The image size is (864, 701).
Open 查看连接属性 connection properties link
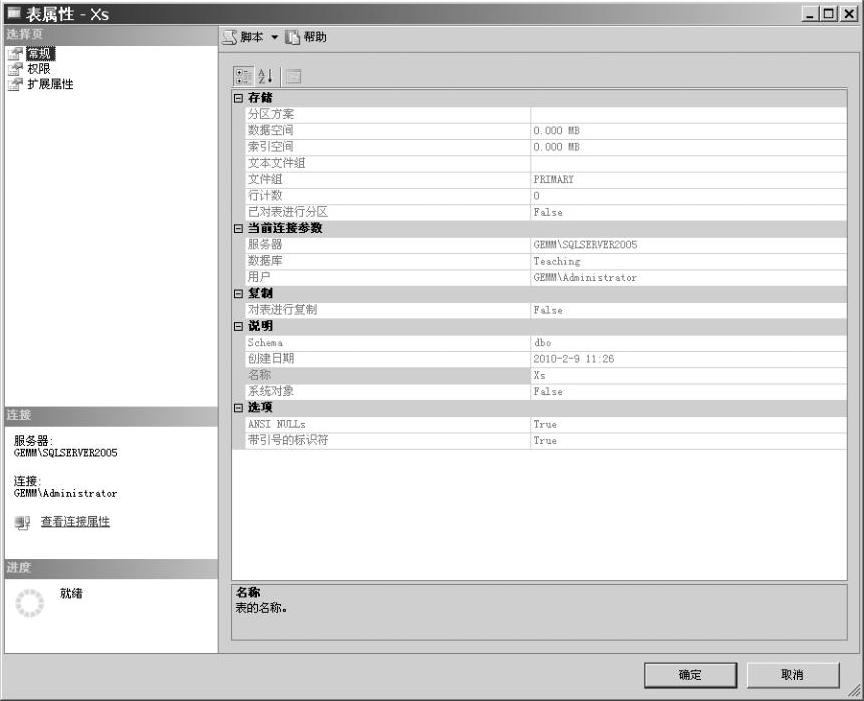click(75, 521)
